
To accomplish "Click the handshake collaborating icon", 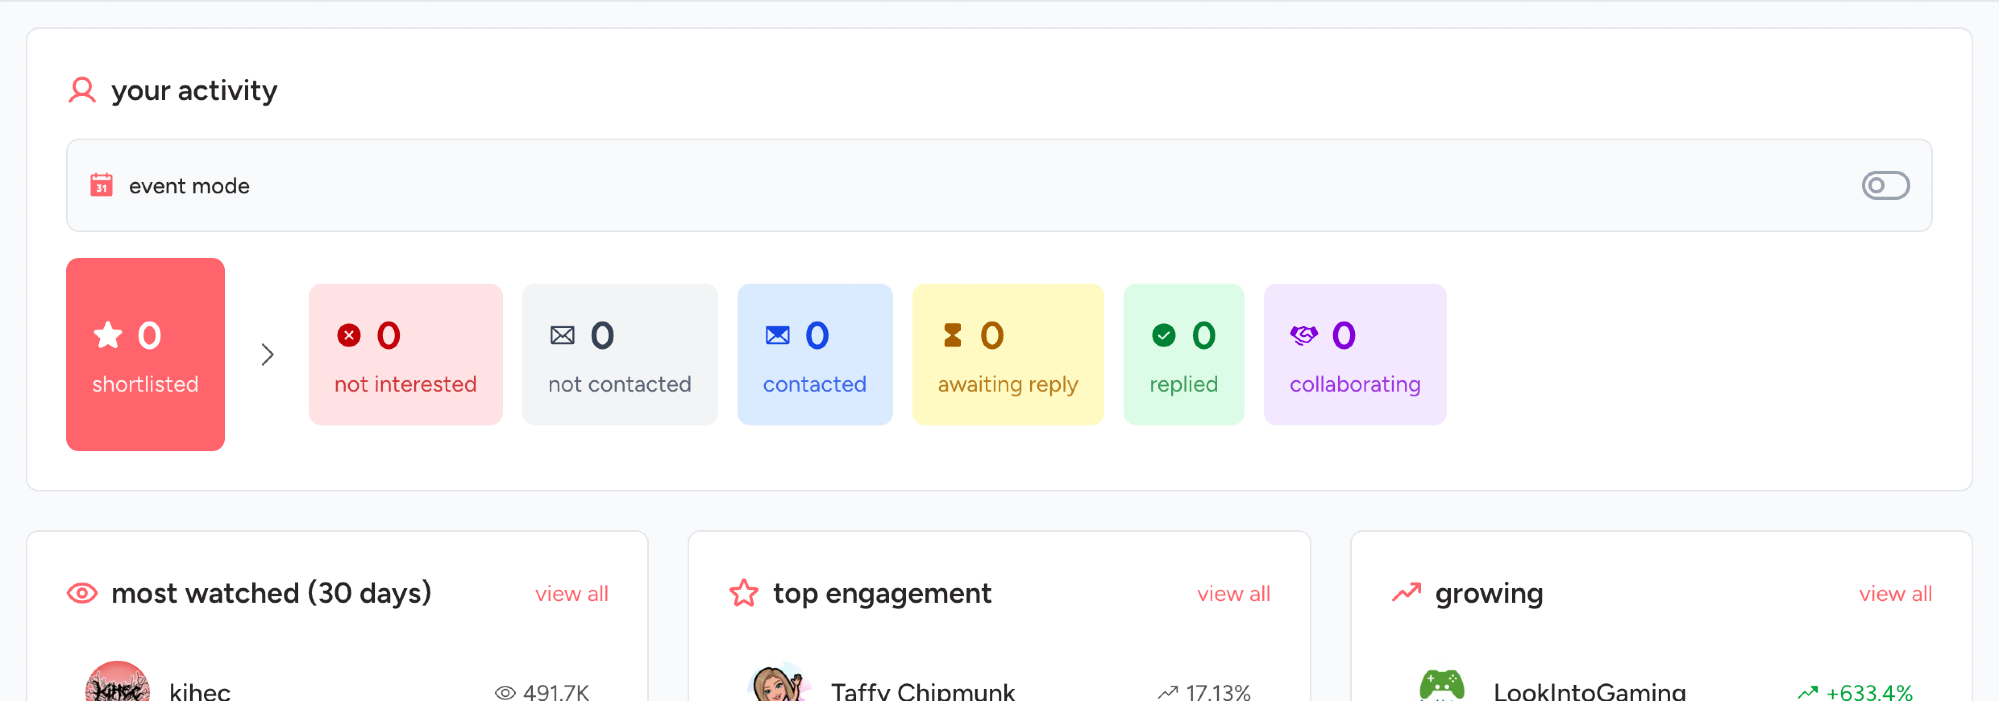I will pyautogui.click(x=1304, y=336).
